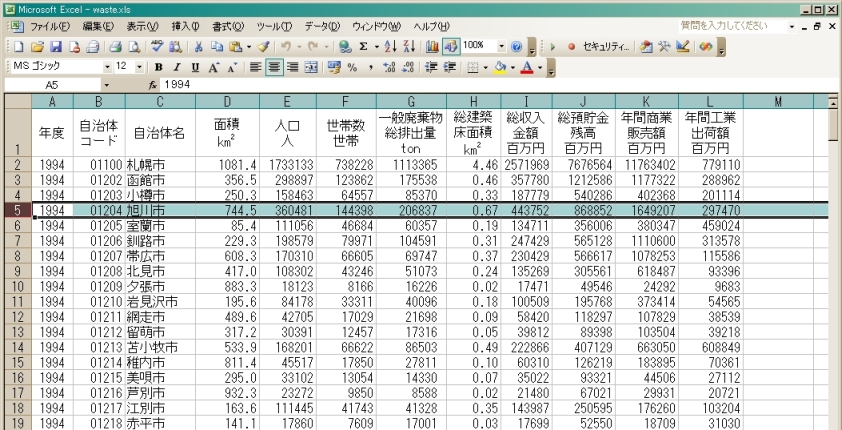Click the Save icon in toolbar
This screenshot has height=430, width=842.
pyautogui.click(x=57, y=46)
